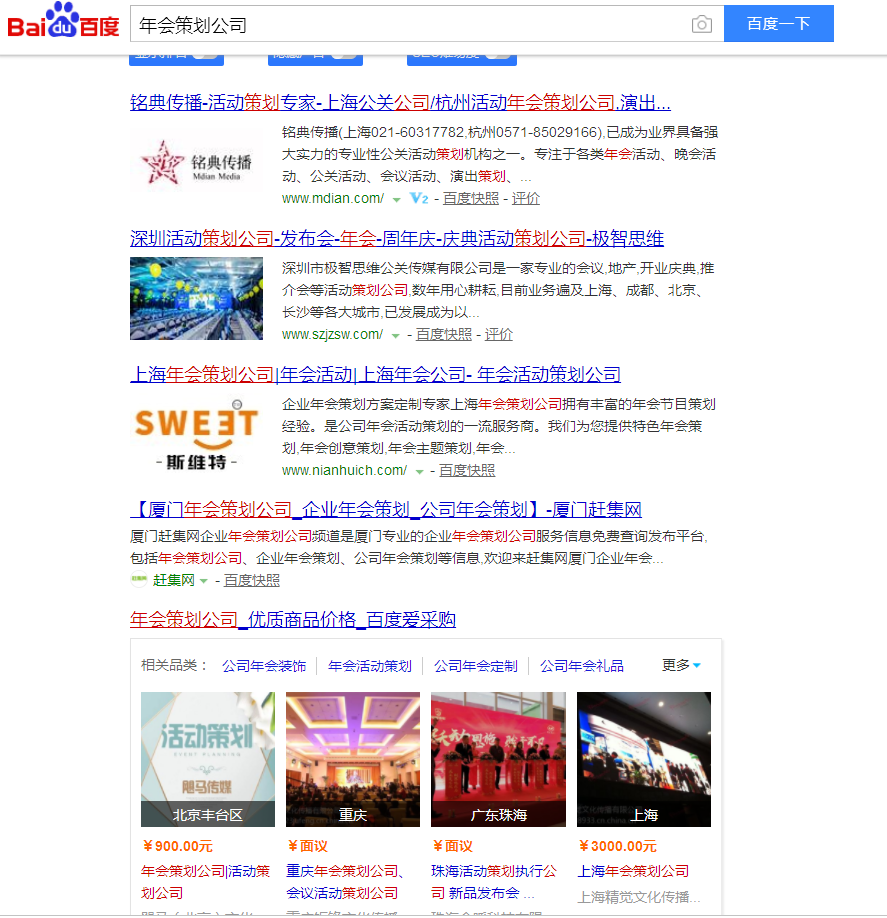This screenshot has width=887, height=918.
Task: Open image search via the camera icon
Action: 701,24
